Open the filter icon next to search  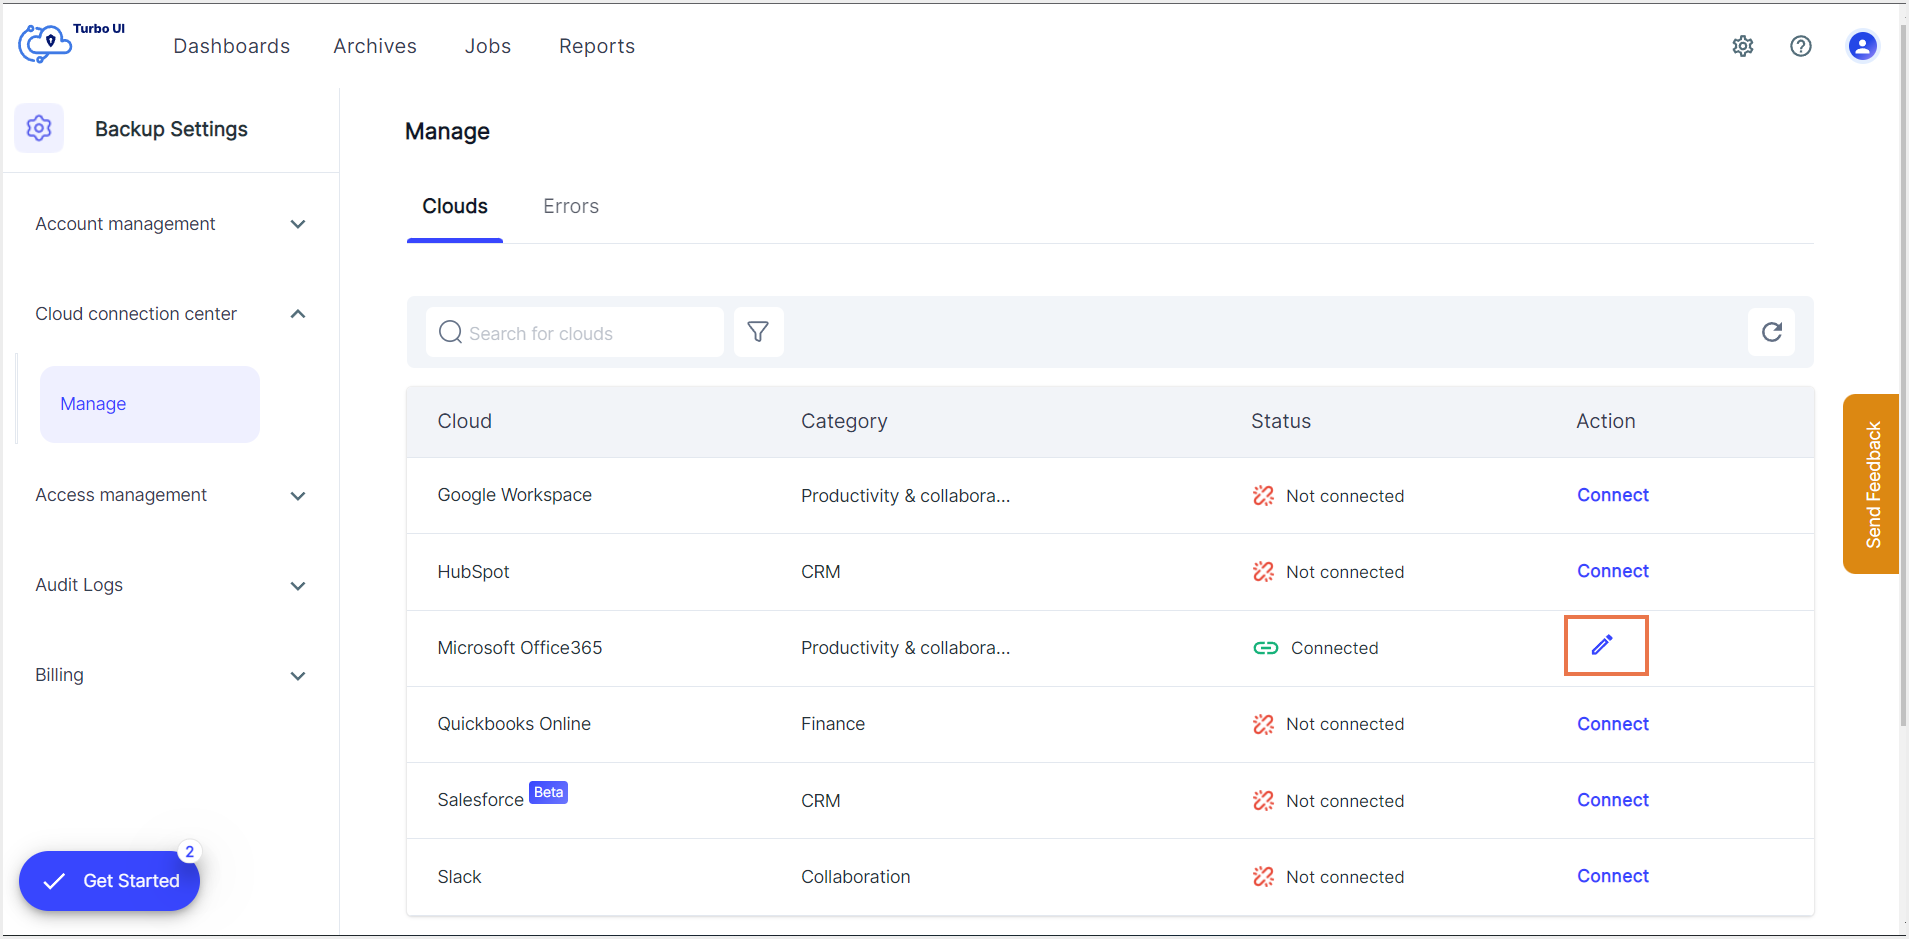tap(758, 332)
